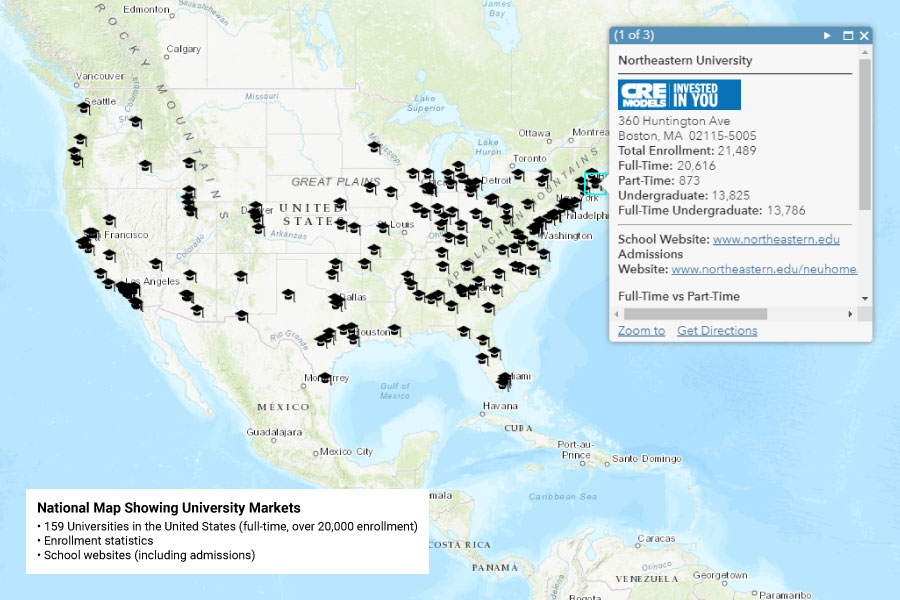Click popup horizontal scrollbar thumb
Screen dimensions: 900x600
pos(695,314)
